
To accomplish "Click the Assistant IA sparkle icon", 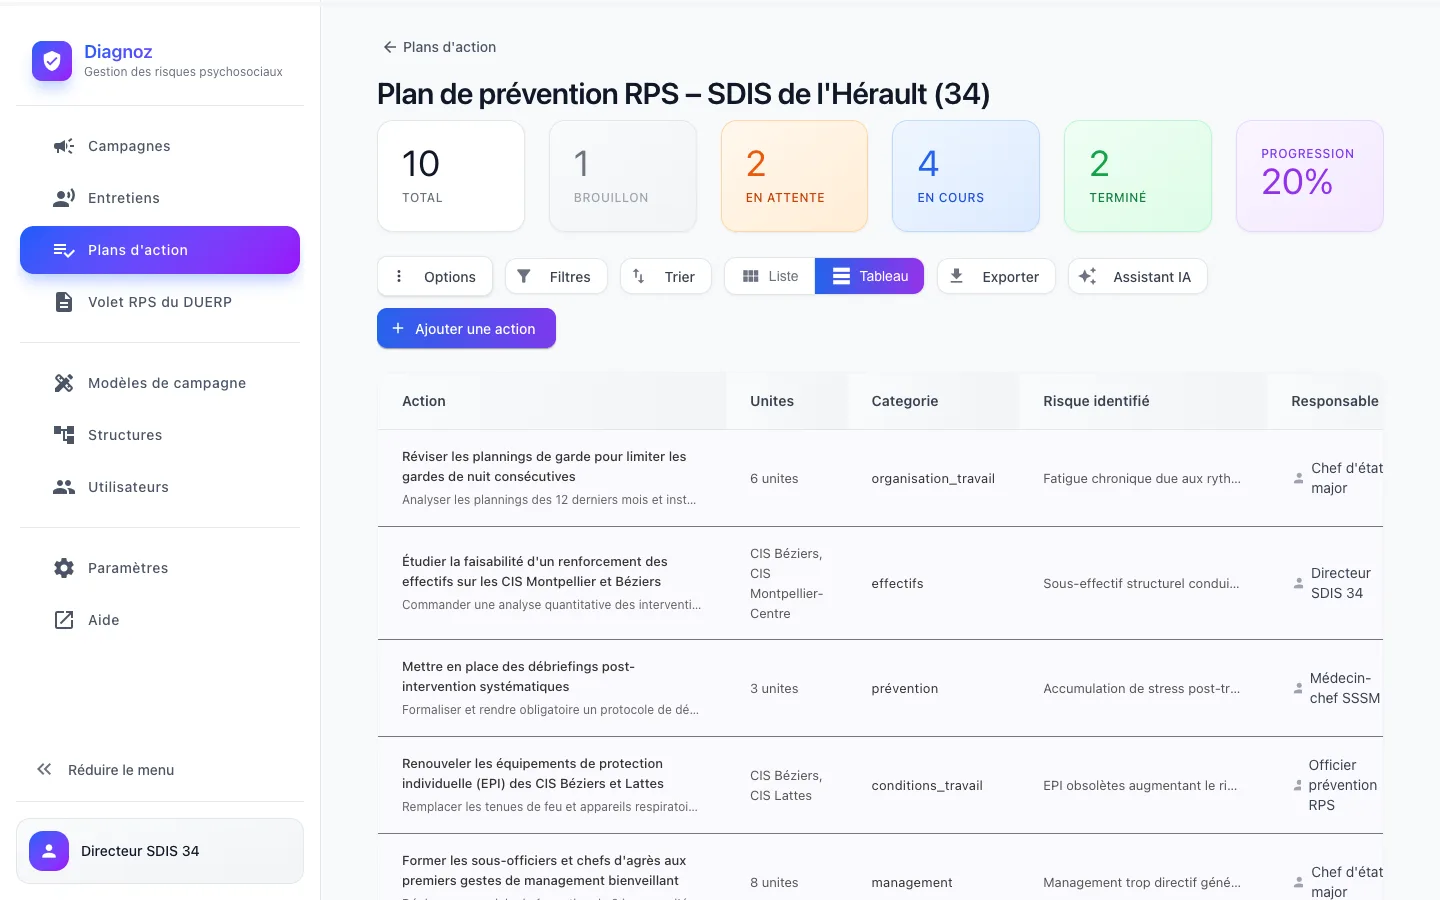I will [1088, 276].
